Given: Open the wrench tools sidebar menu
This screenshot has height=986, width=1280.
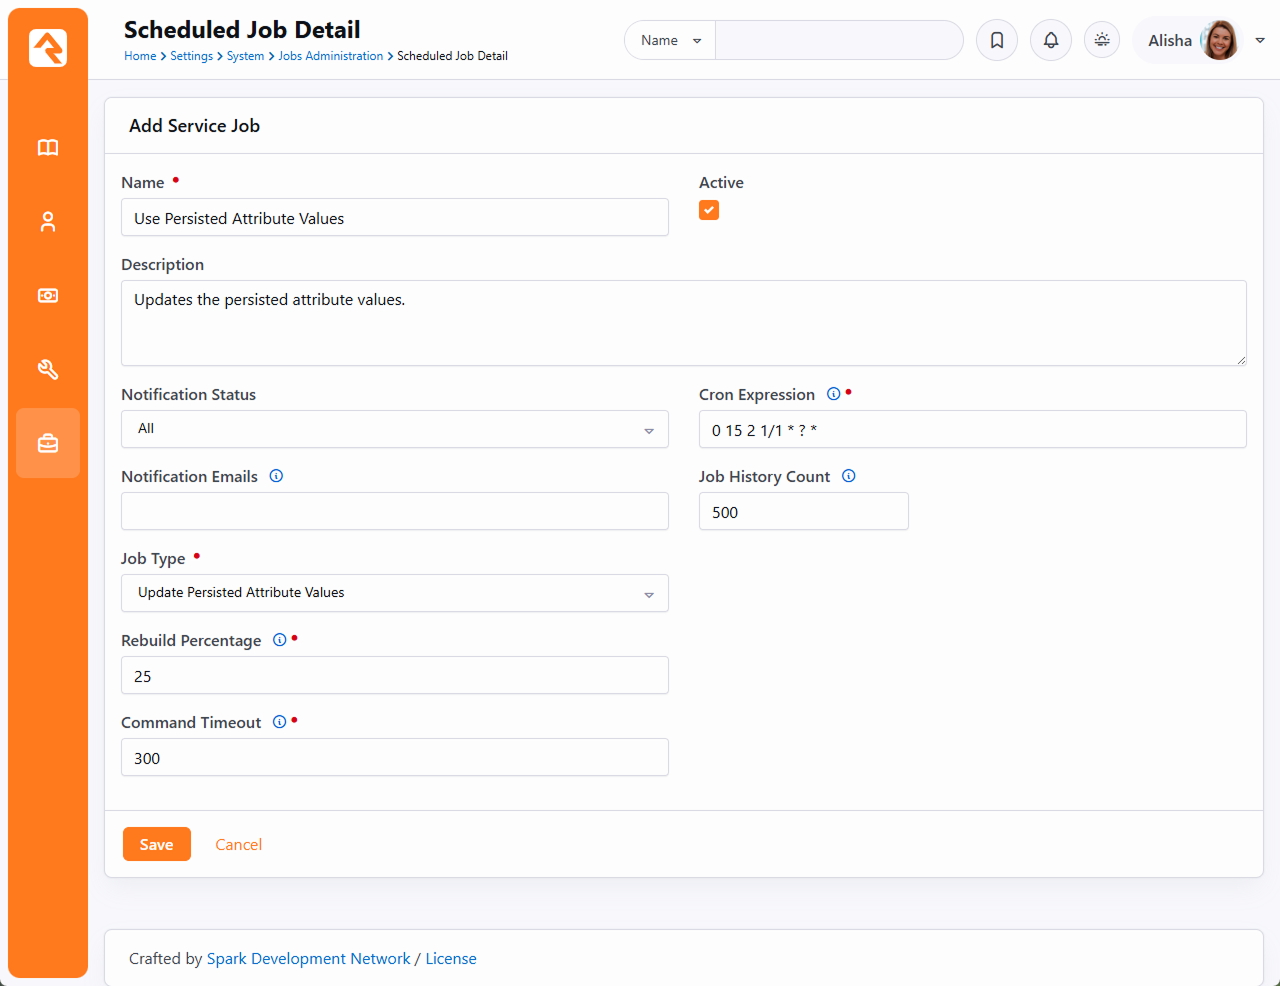Looking at the screenshot, I should pyautogui.click(x=48, y=370).
